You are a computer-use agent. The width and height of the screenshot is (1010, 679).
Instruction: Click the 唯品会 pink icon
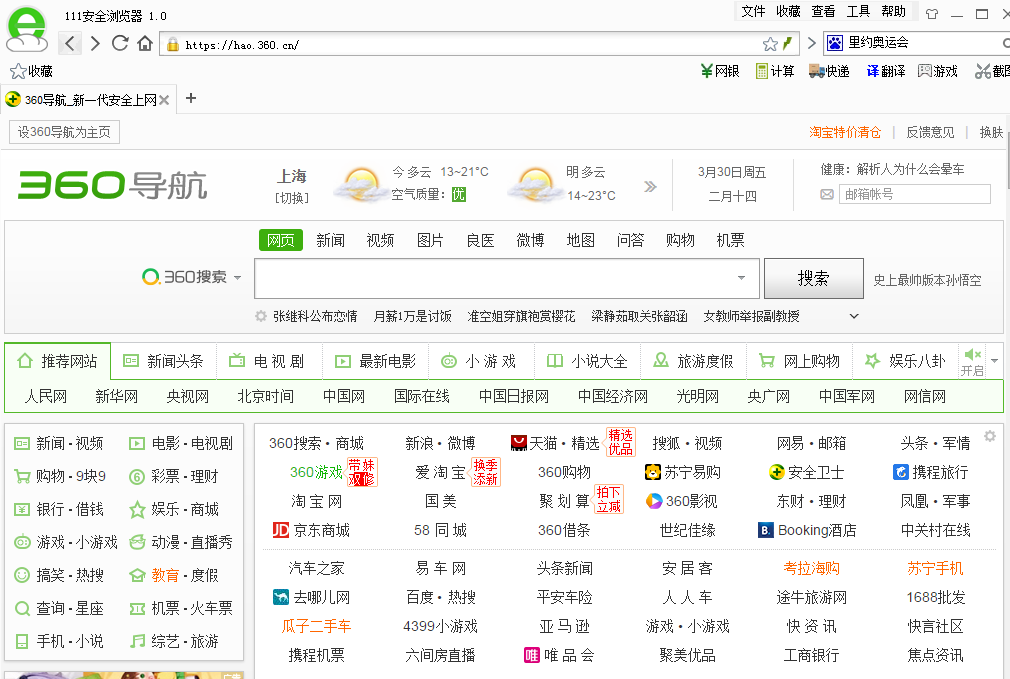531,655
